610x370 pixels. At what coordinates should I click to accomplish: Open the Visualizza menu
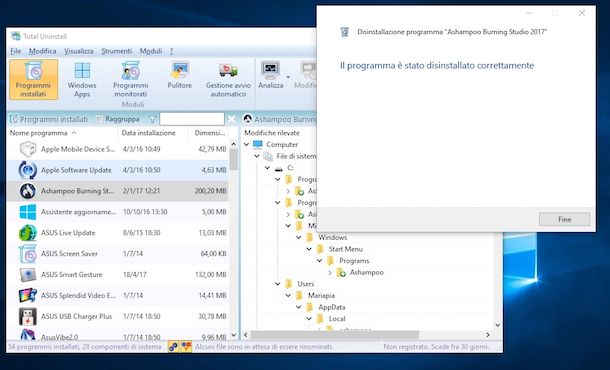coord(79,51)
